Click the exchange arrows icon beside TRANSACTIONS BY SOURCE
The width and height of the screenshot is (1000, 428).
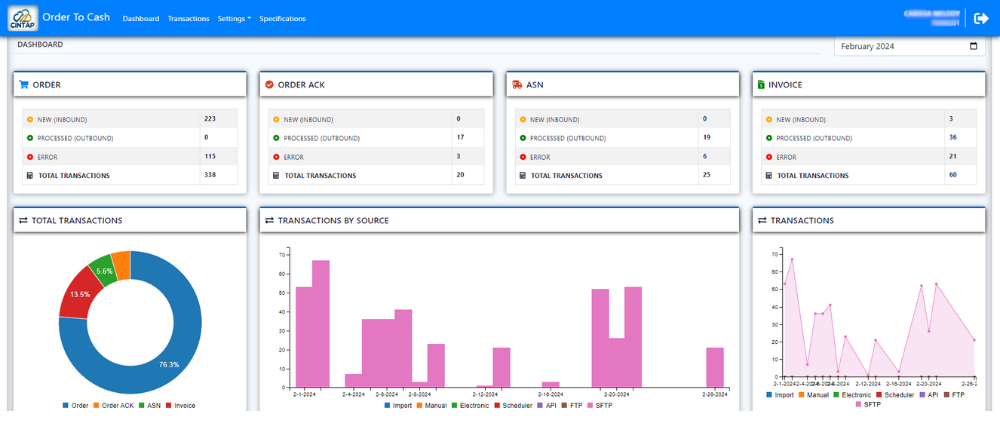pyautogui.click(x=269, y=220)
